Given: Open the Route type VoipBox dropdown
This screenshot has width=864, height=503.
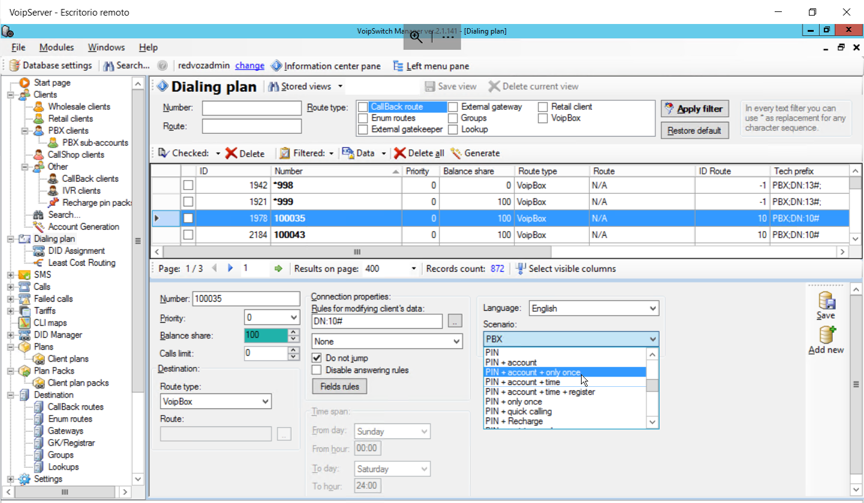Looking at the screenshot, I should [265, 402].
